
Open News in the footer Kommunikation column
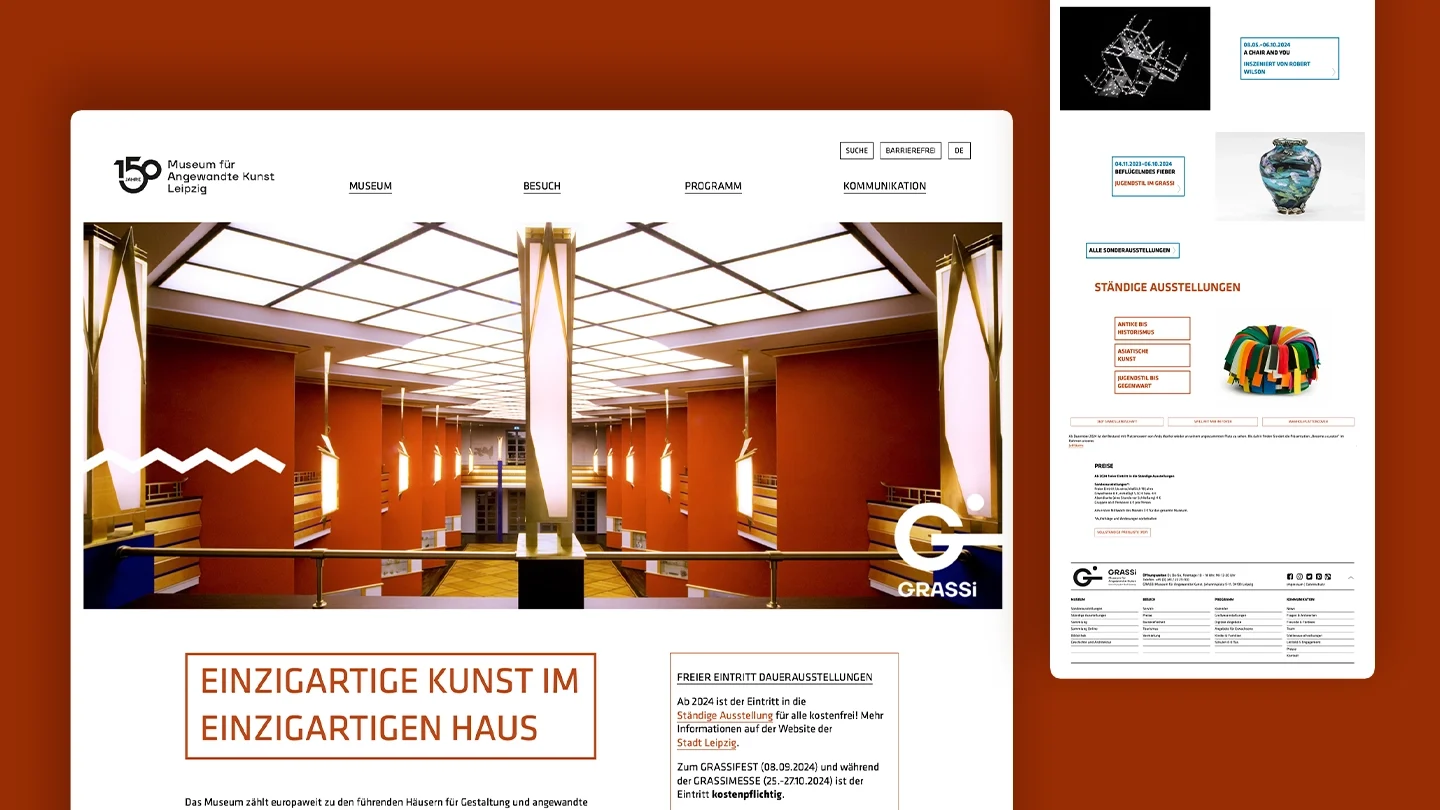1291,609
